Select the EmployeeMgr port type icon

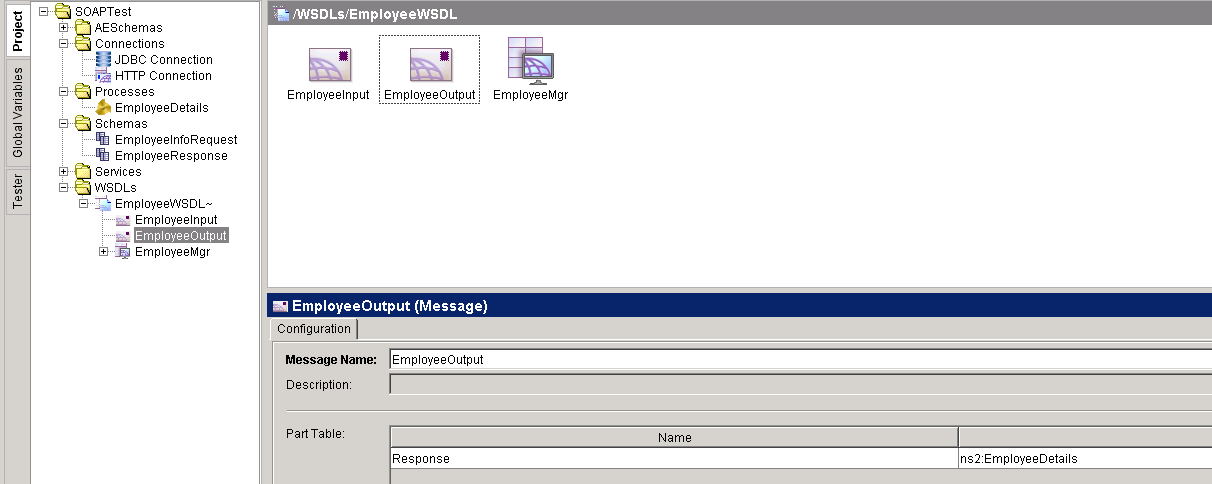click(x=530, y=61)
